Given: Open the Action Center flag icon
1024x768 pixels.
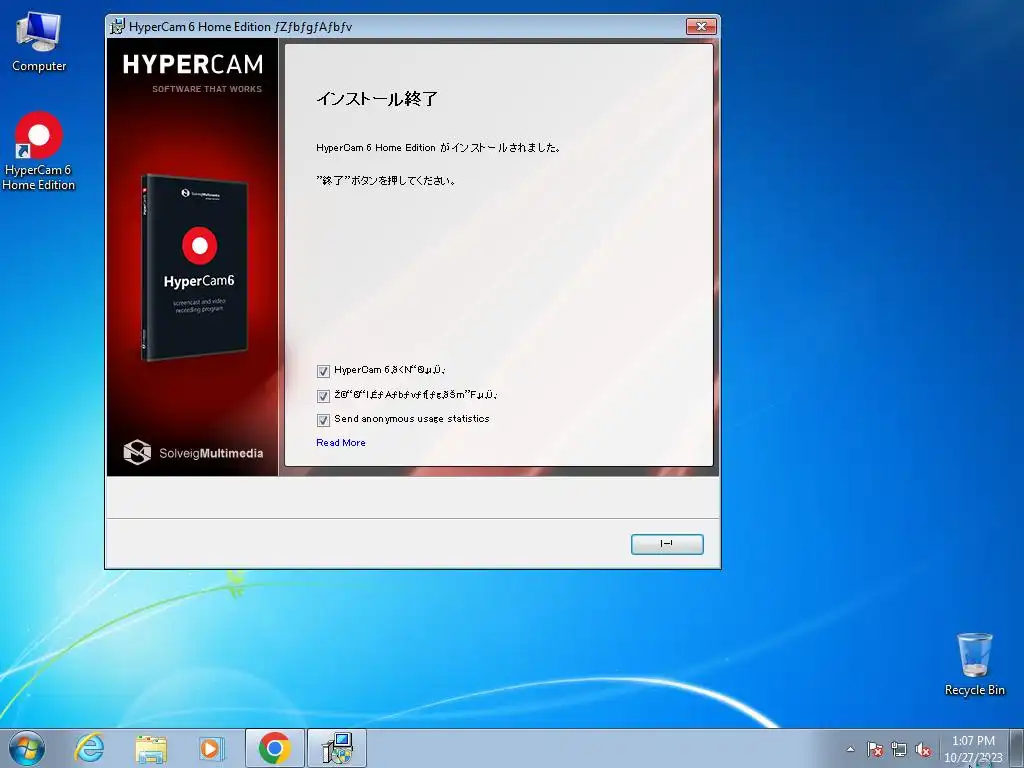Looking at the screenshot, I should [874, 749].
